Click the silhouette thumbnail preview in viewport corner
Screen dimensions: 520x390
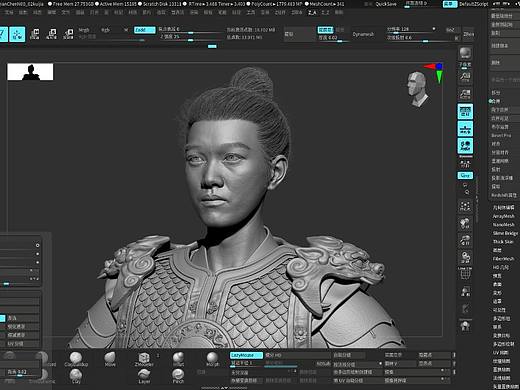(x=30, y=72)
